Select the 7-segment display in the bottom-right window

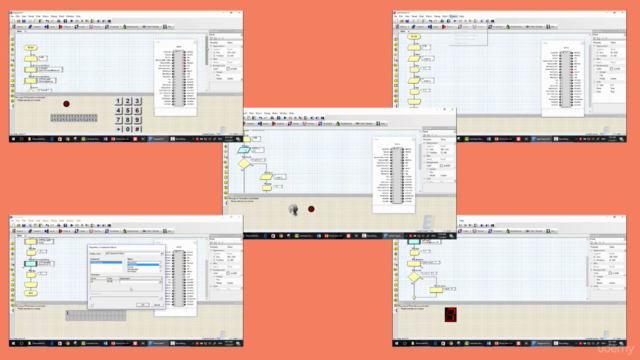[450, 314]
